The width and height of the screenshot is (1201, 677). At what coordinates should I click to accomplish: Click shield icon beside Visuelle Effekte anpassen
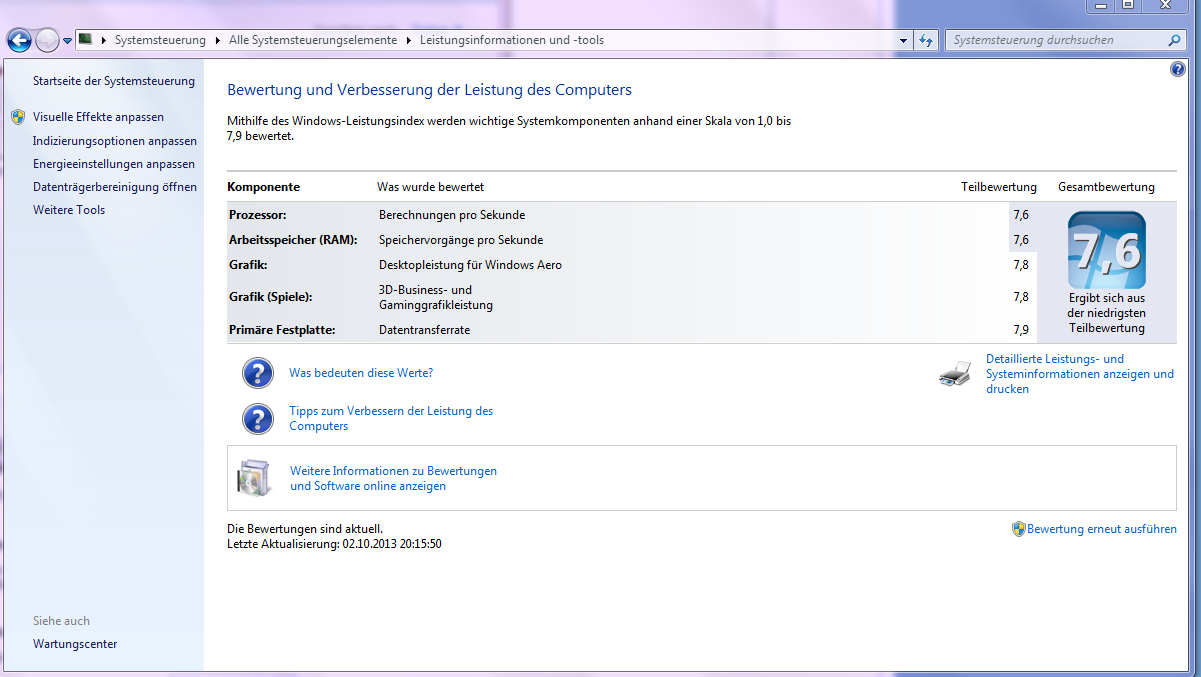pyautogui.click(x=18, y=117)
